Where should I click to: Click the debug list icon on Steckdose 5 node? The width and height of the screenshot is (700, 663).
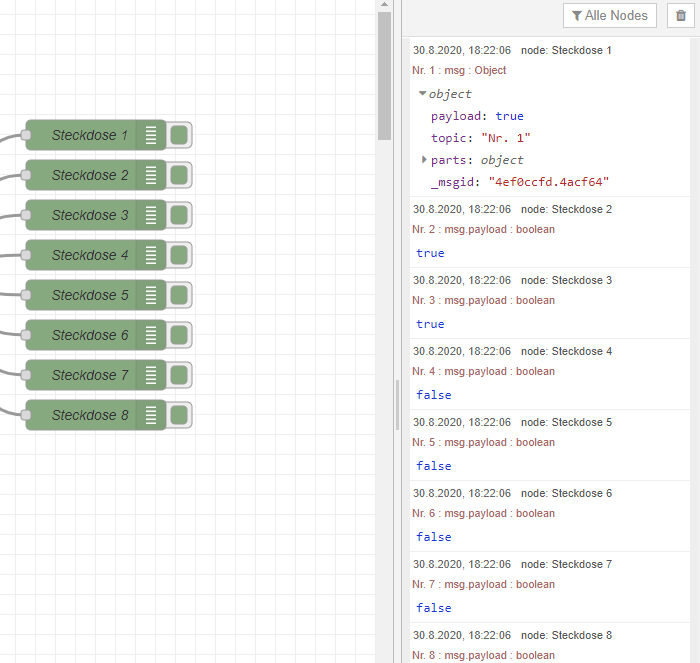point(151,295)
